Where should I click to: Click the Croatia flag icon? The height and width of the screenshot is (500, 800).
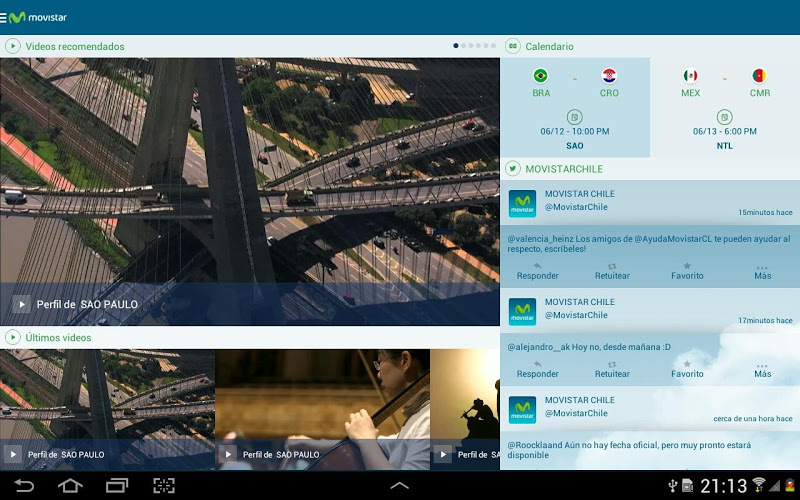click(x=609, y=76)
